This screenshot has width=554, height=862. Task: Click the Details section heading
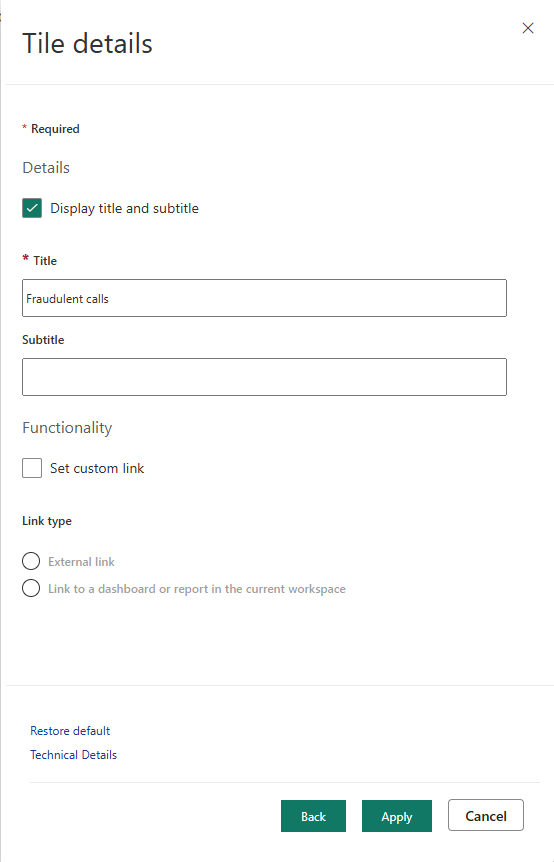point(46,168)
